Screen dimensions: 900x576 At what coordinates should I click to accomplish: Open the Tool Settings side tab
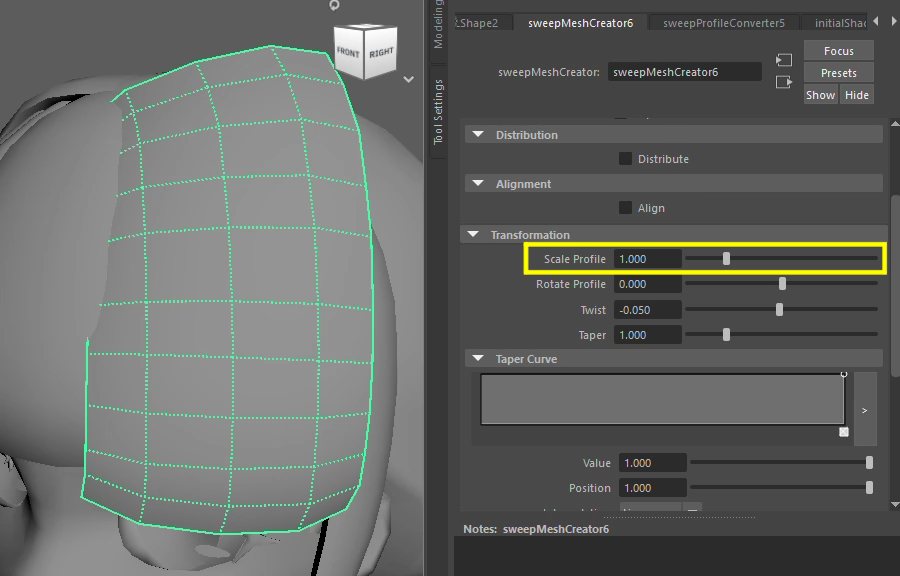(439, 113)
